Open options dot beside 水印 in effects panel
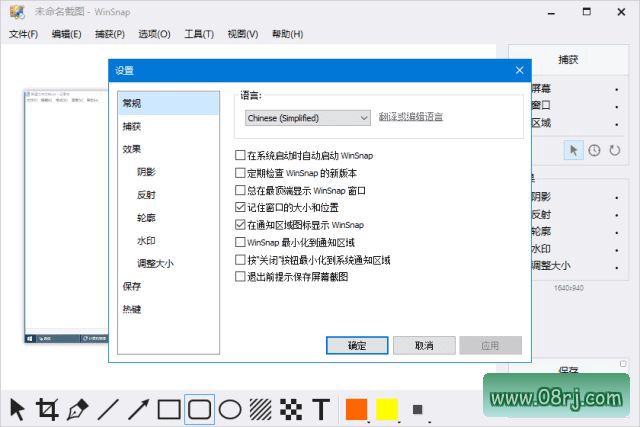This screenshot has width=640, height=427. [617, 250]
